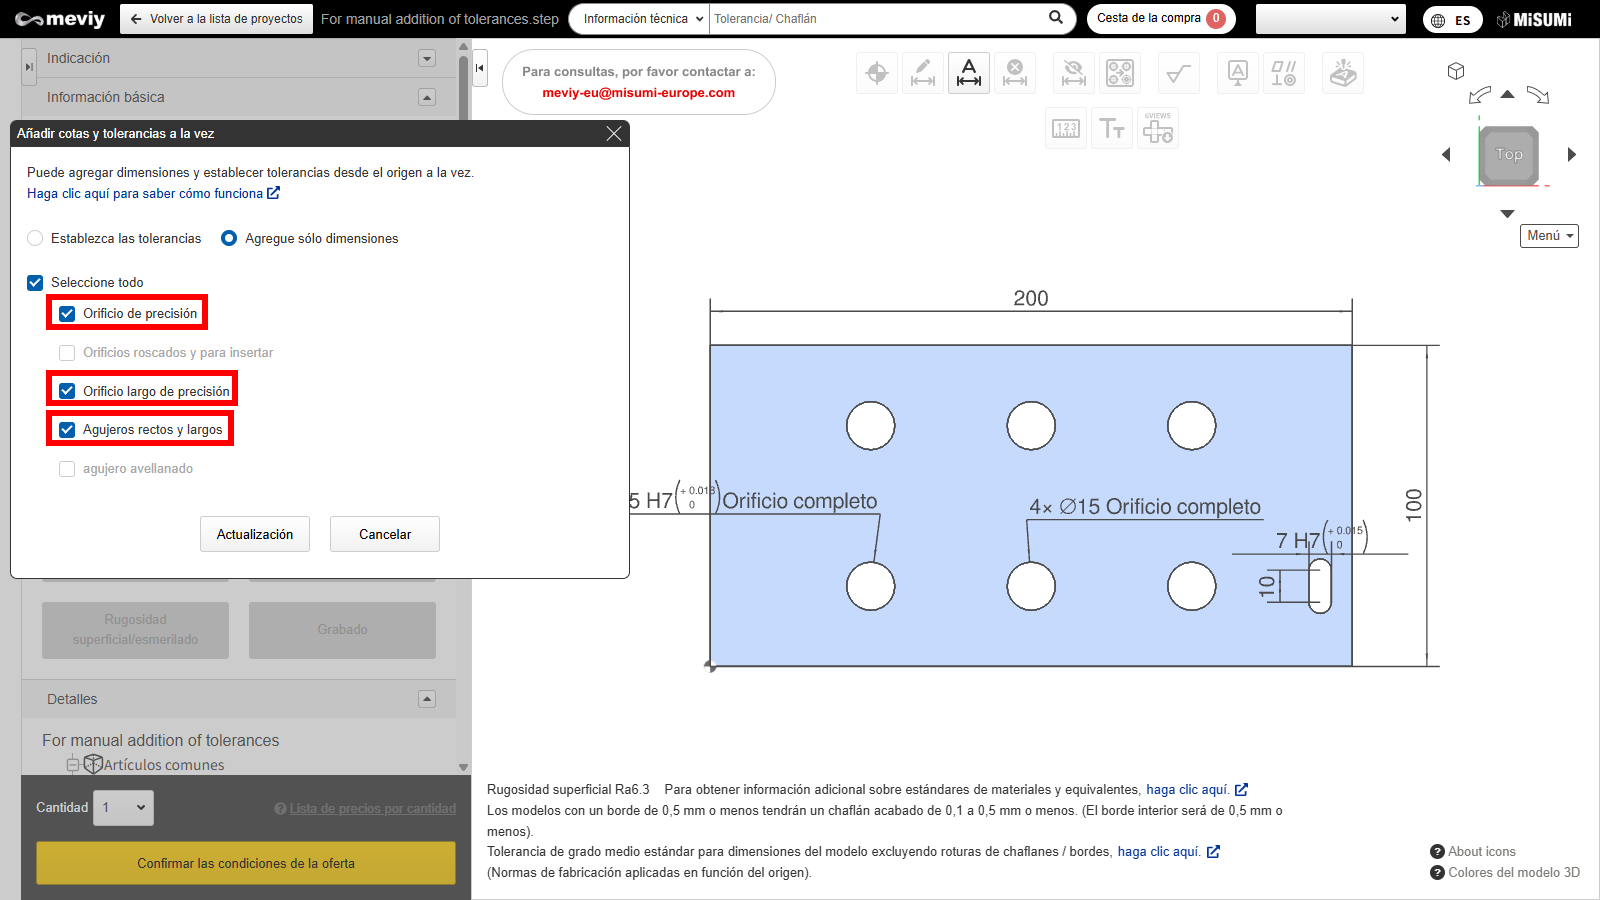Click the edit dimension pencil icon

[x=923, y=73]
